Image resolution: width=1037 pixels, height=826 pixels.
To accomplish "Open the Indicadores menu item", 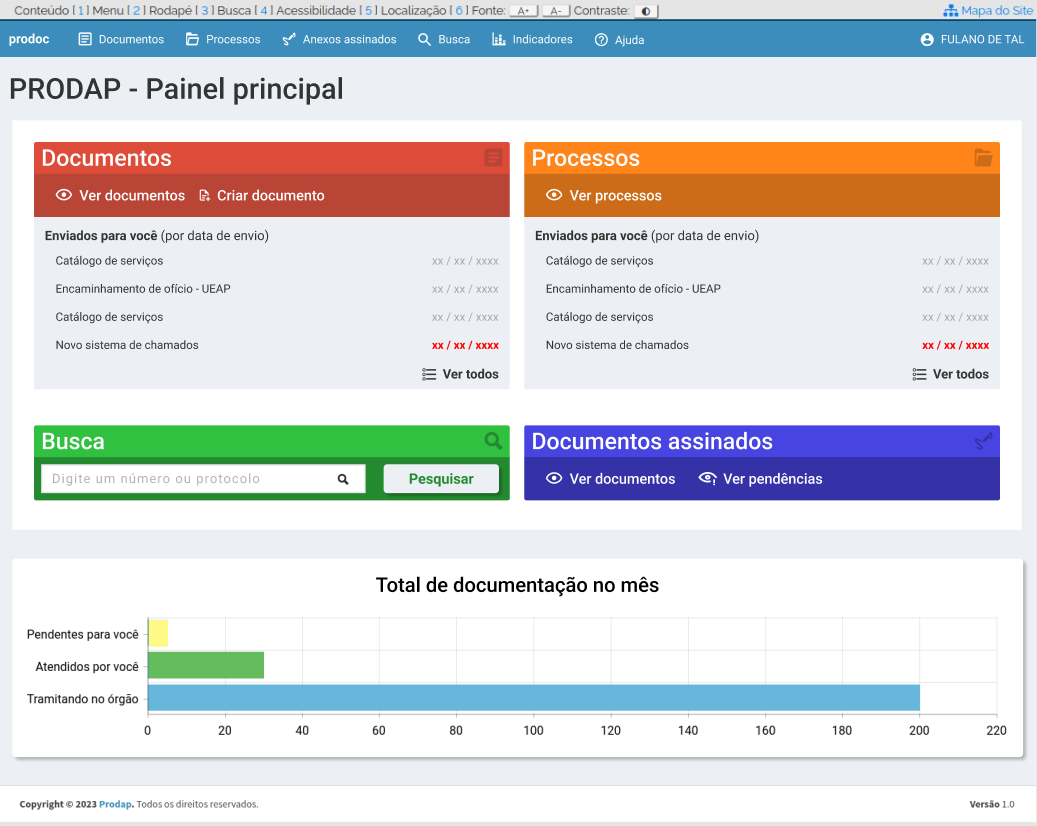I will click(532, 40).
